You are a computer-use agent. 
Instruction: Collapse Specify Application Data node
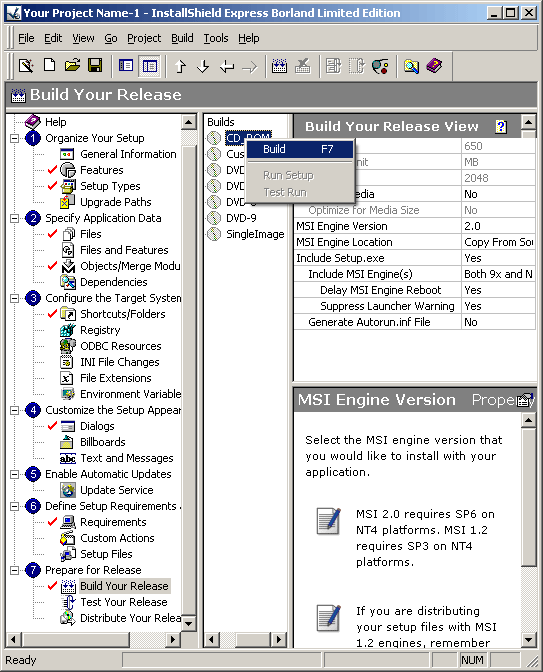[x=15, y=218]
